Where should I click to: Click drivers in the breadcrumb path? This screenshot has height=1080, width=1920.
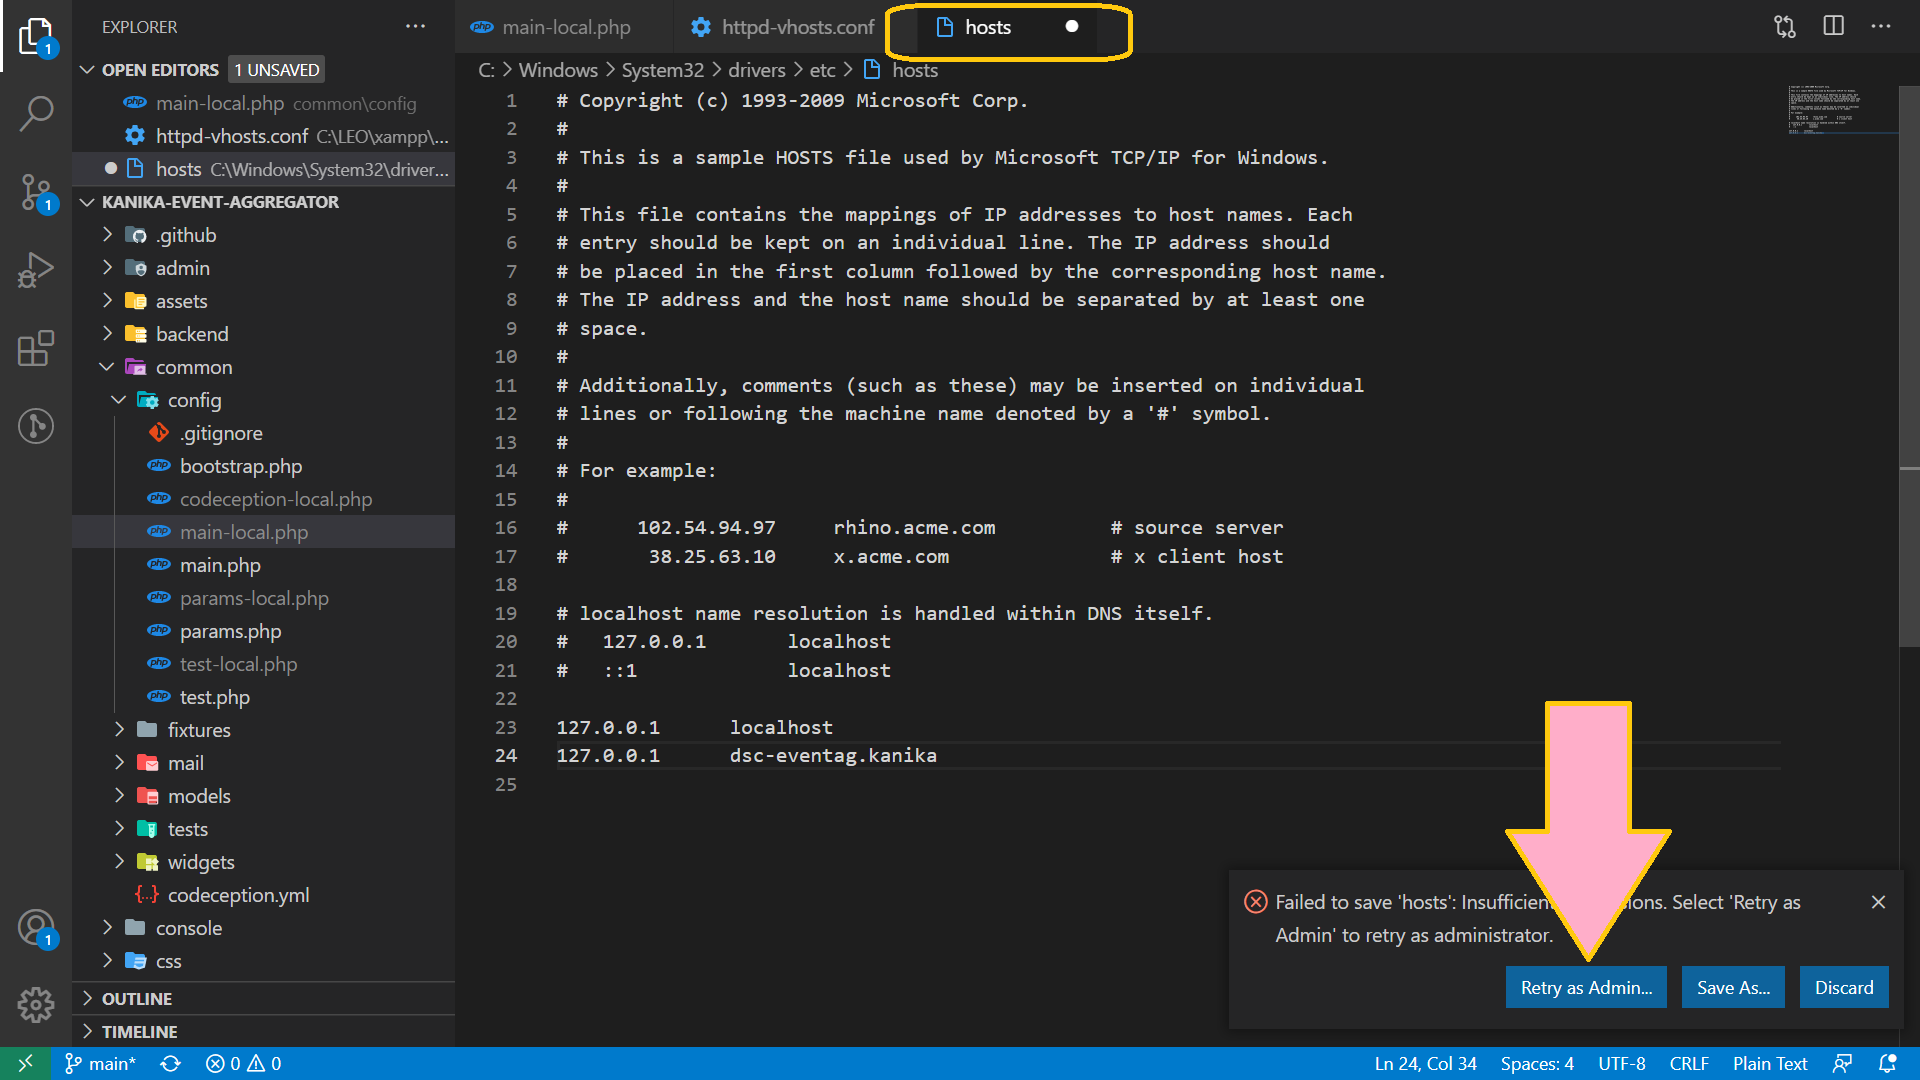756,70
